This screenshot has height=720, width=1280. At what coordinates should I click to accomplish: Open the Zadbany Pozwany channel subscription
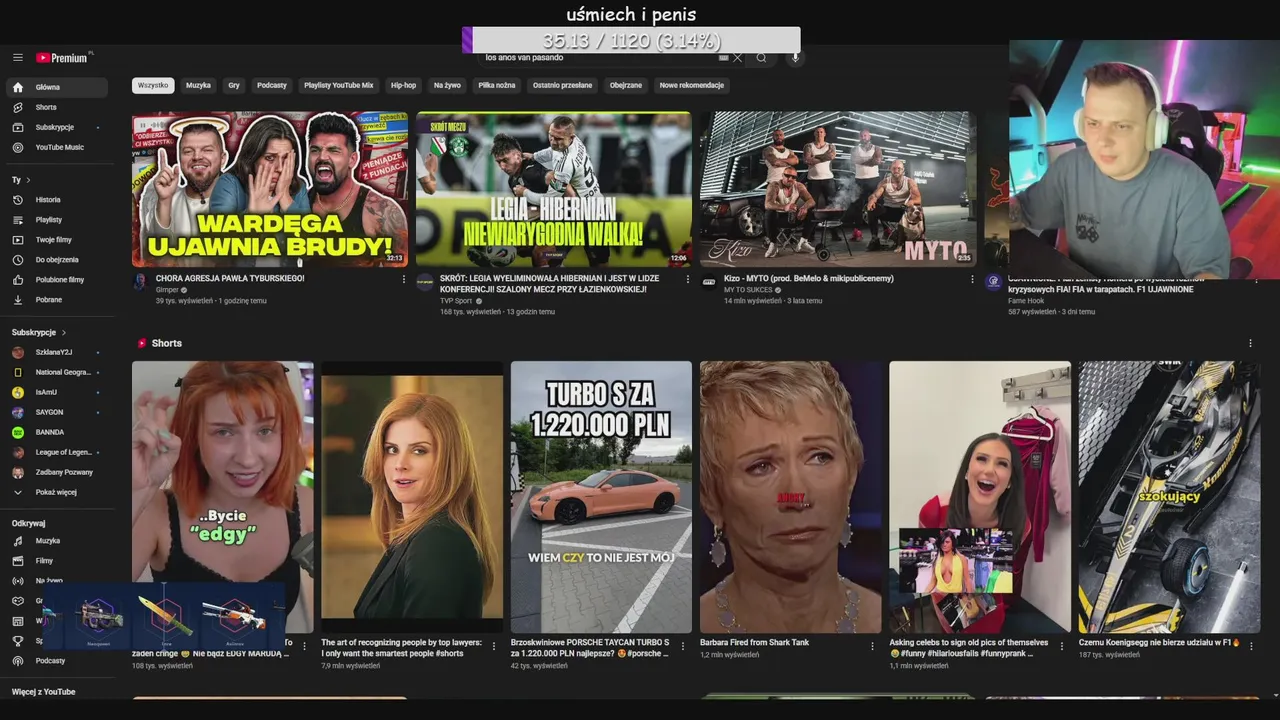point(58,472)
